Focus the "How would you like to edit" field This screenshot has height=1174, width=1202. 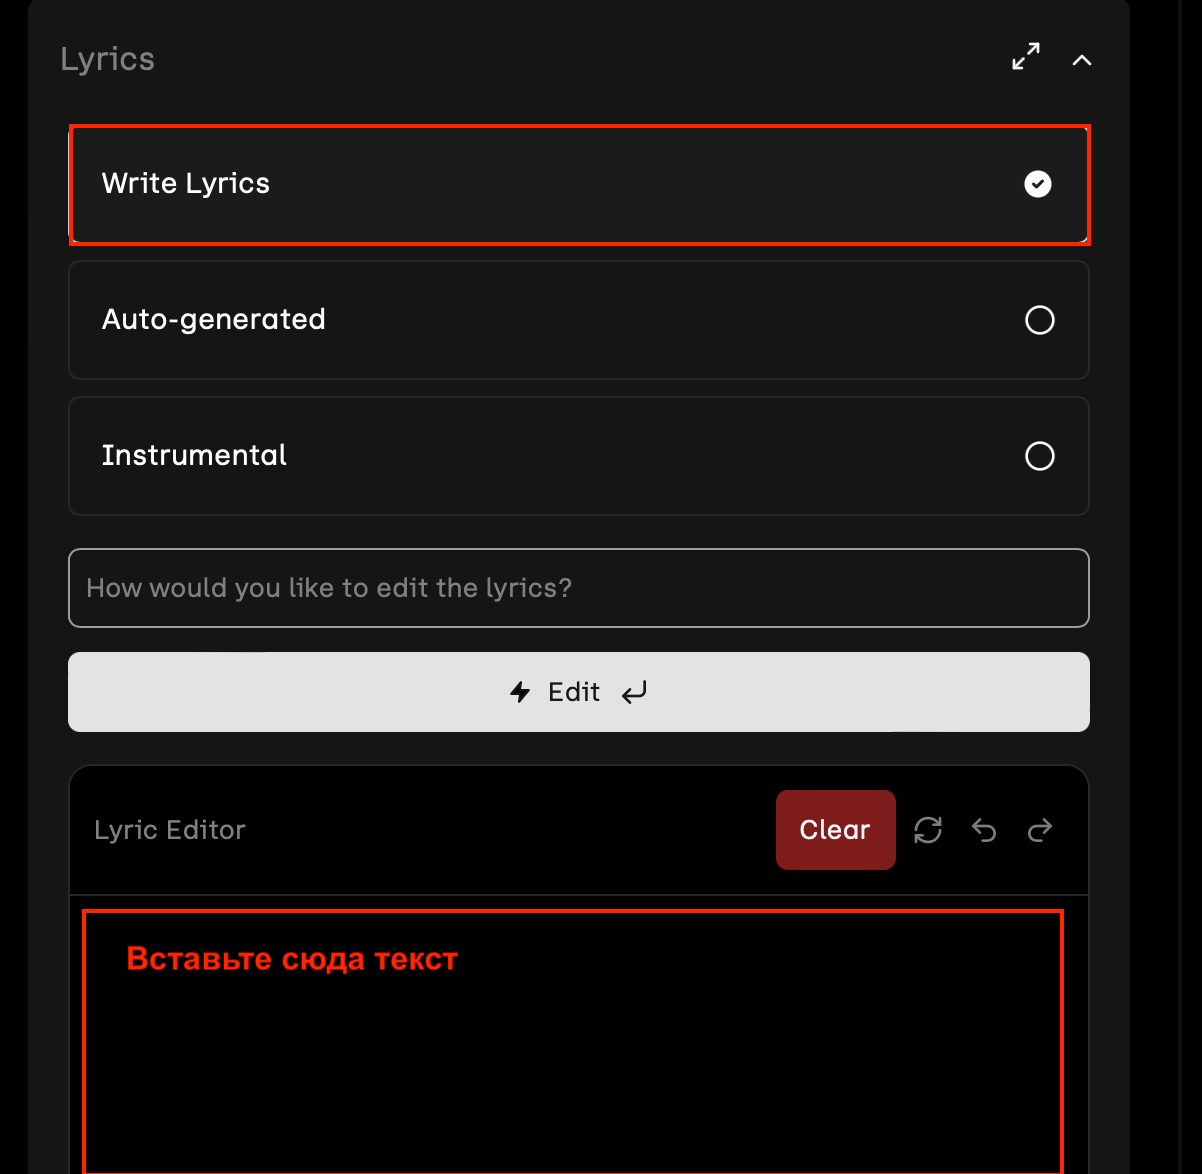click(578, 588)
